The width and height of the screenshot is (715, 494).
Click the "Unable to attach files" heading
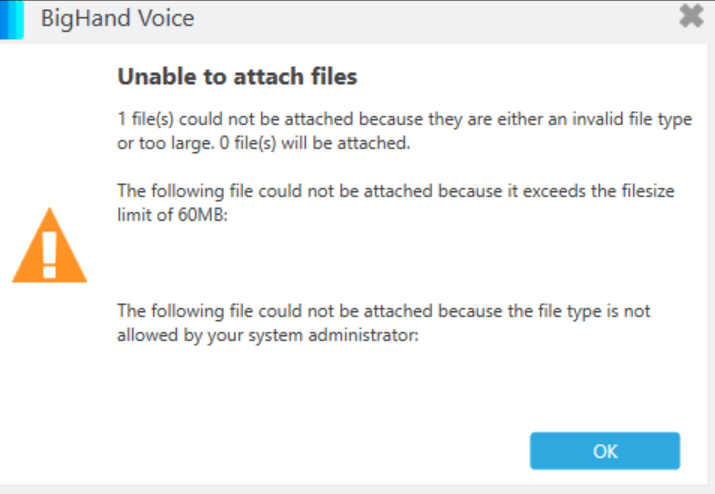tap(237, 76)
